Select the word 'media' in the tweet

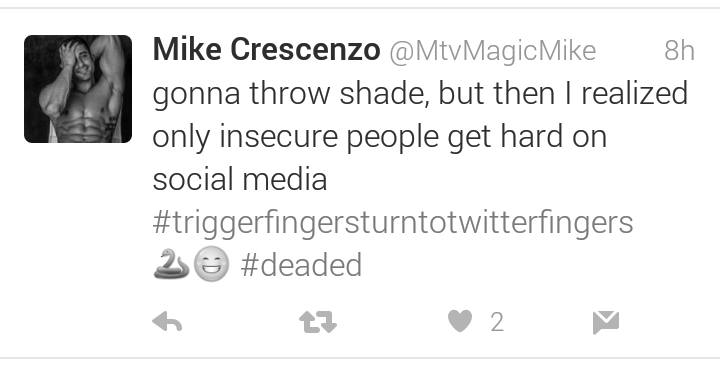[x=285, y=179]
